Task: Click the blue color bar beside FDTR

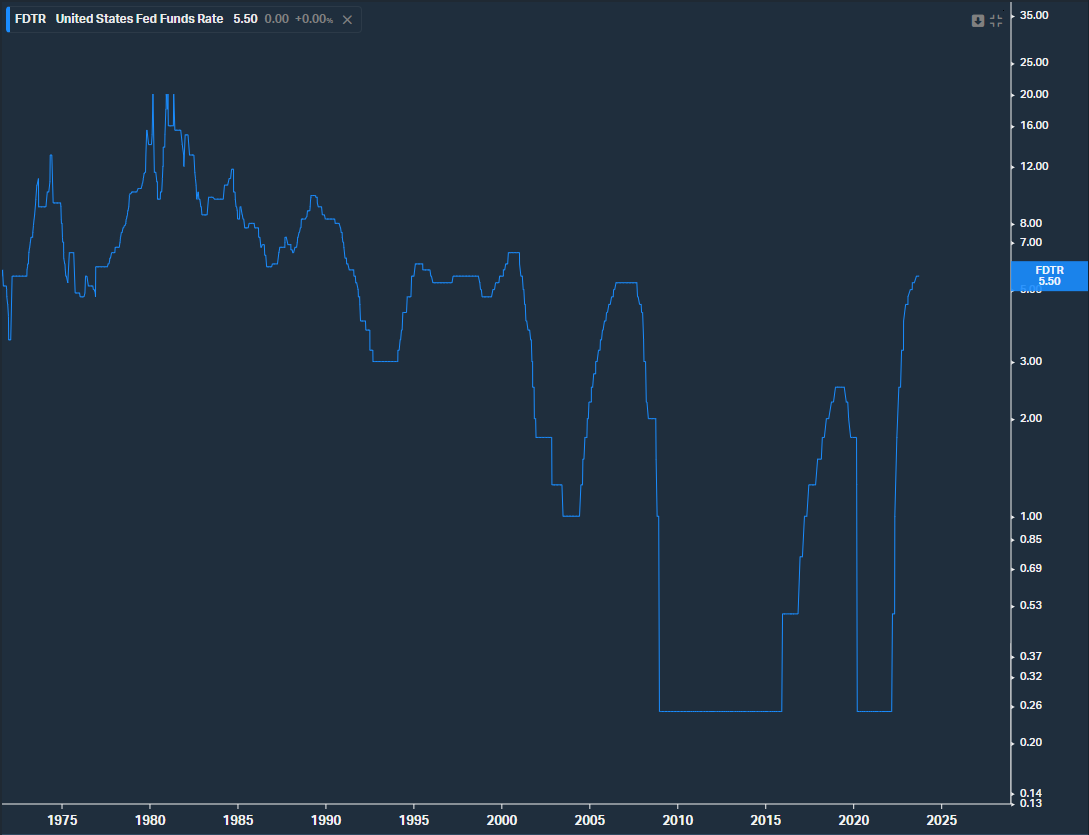Action: [x=8, y=19]
